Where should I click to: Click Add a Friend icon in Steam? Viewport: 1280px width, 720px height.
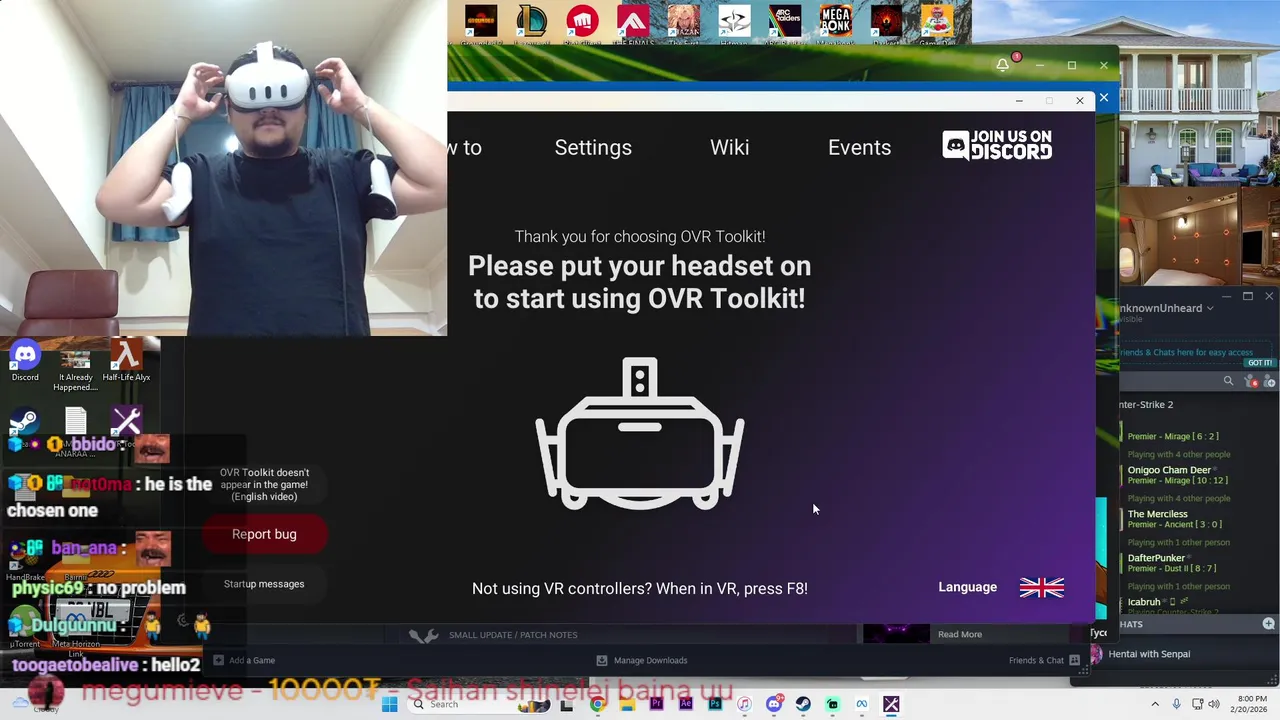(x=1270, y=381)
